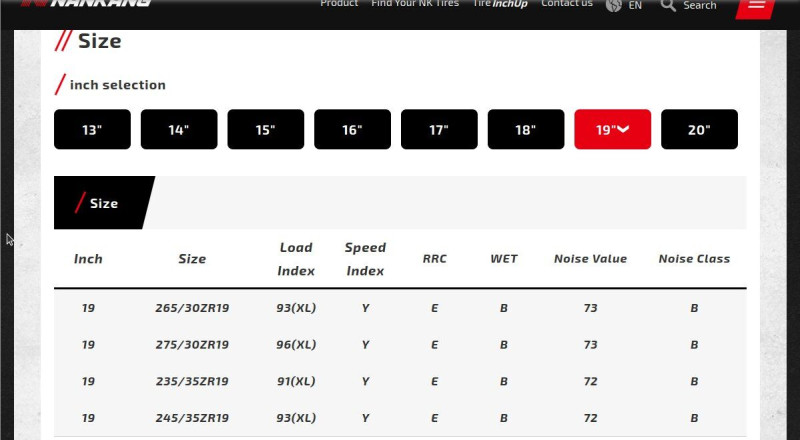Open Find Your NK Tires
The width and height of the screenshot is (800, 440).
click(415, 4)
